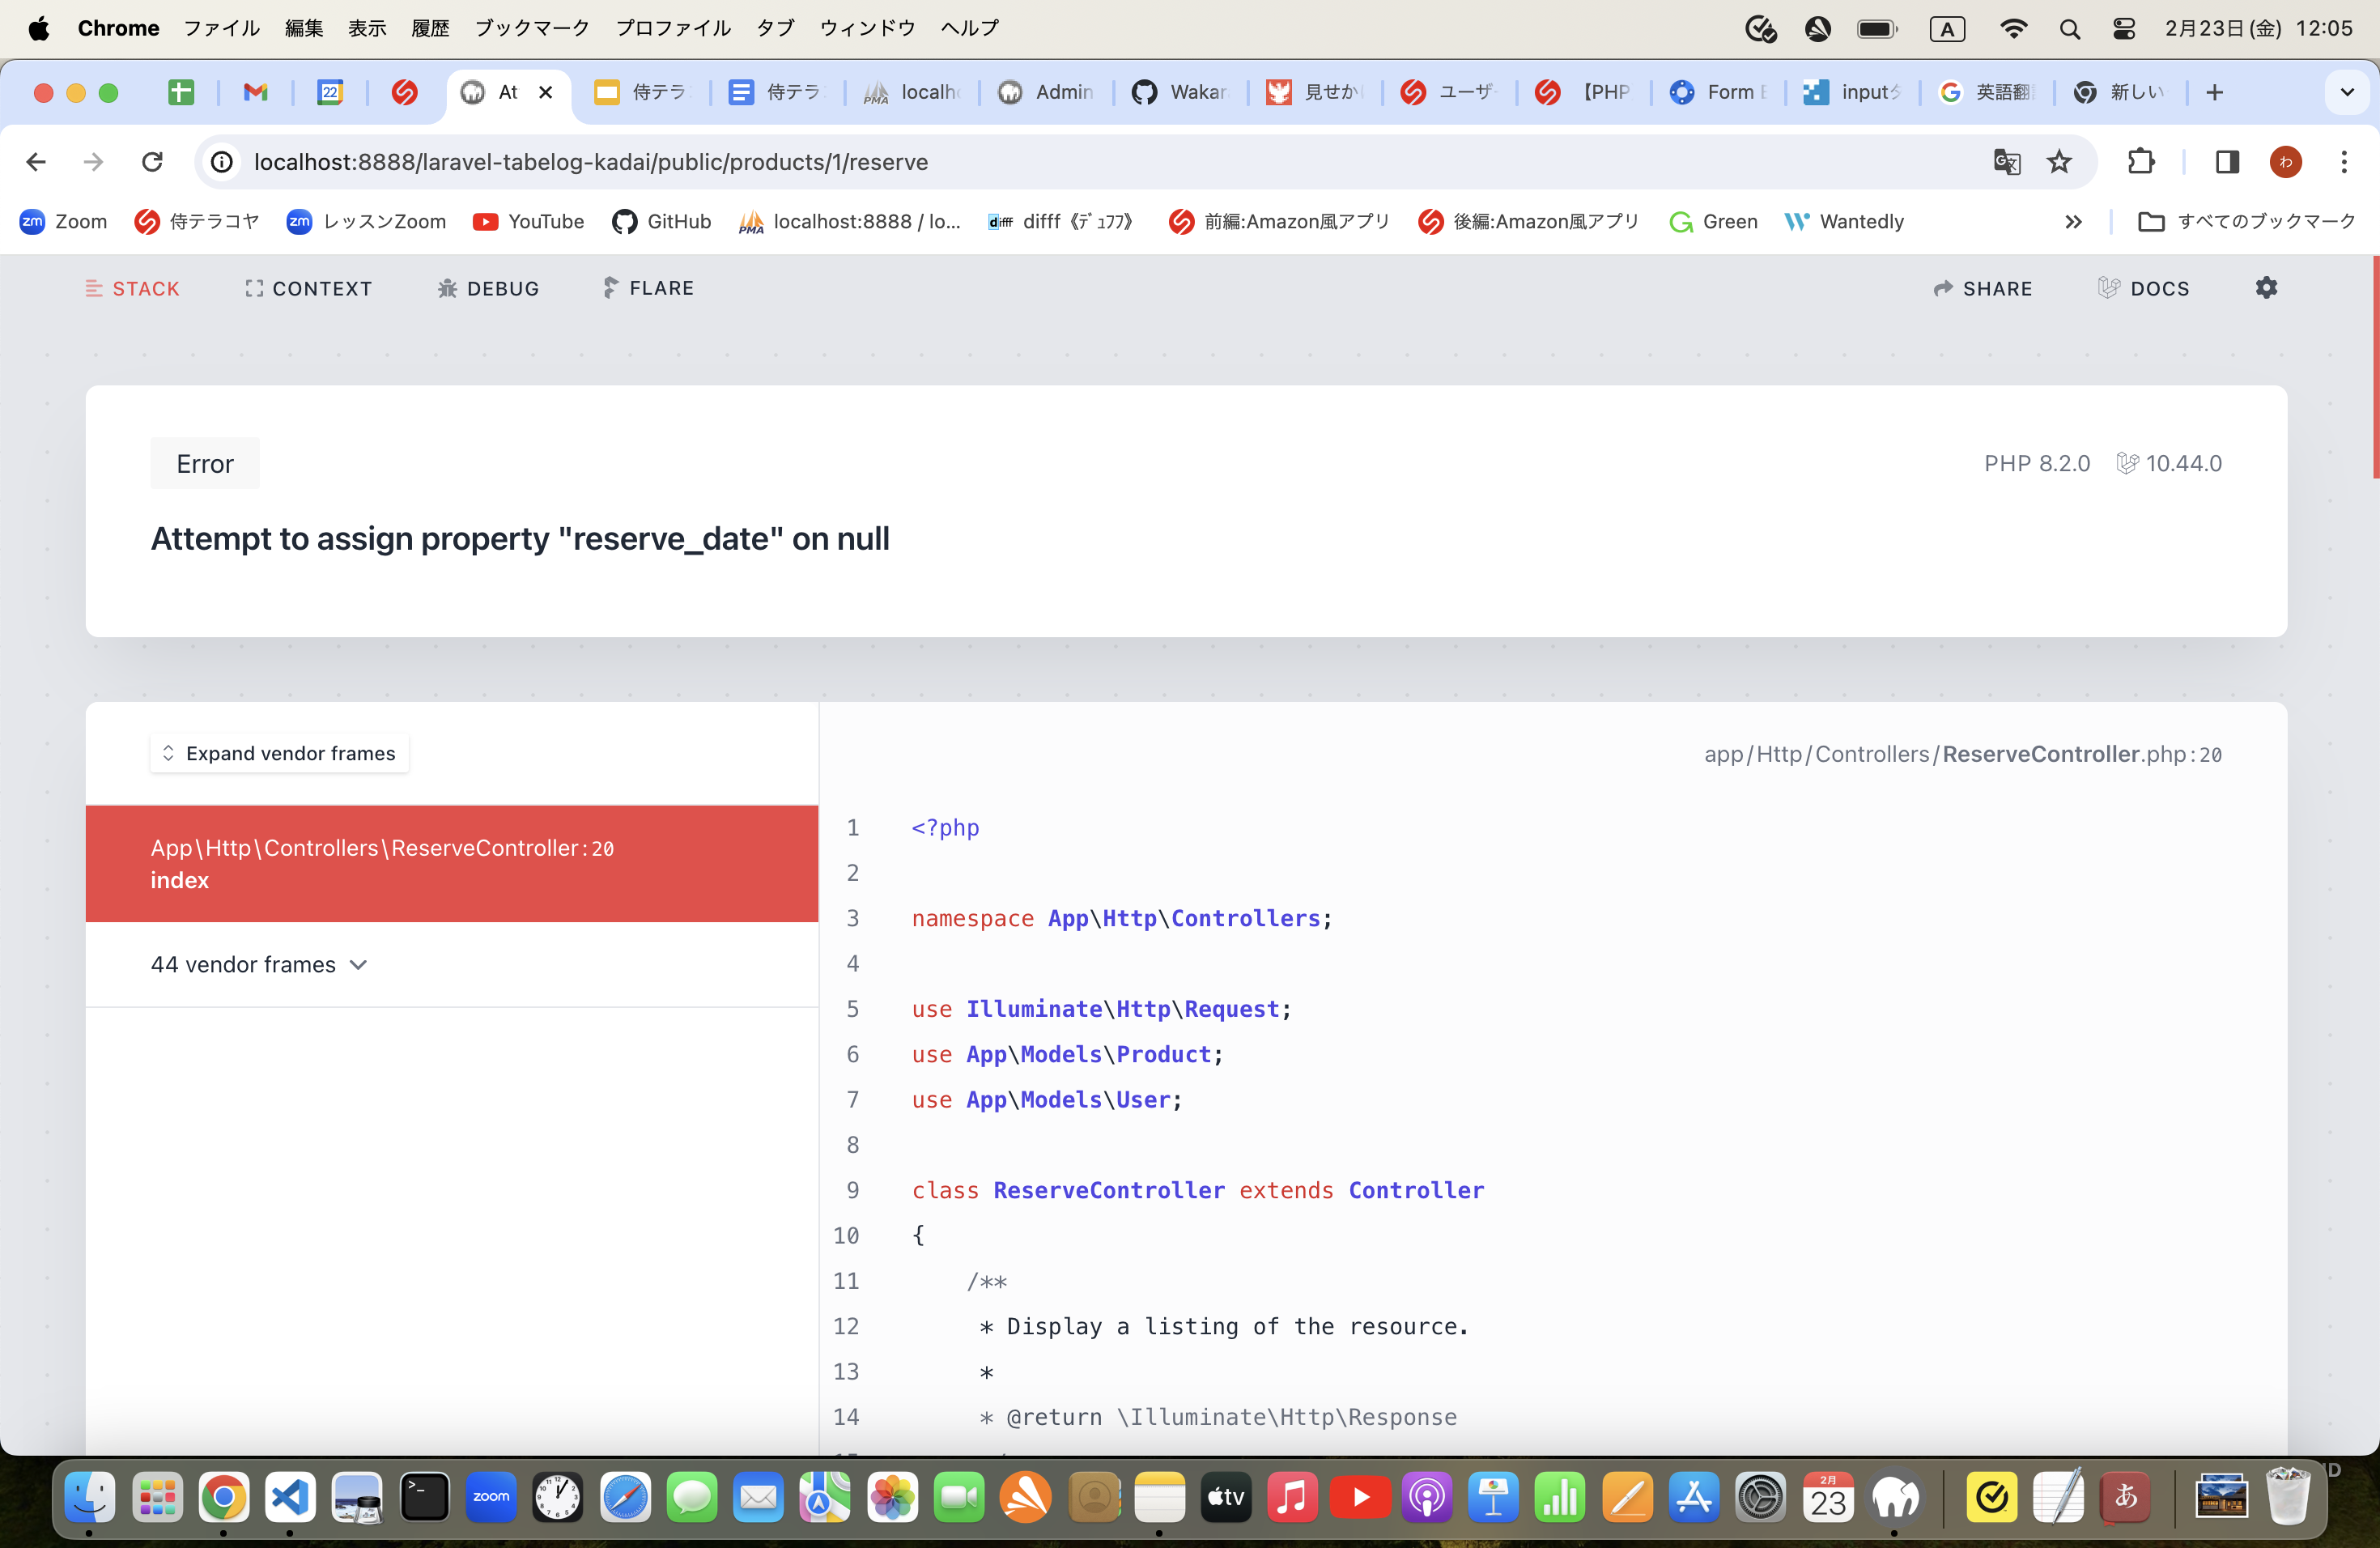Launch Visual Studio Code from the Dock
Screen dimensions: 2380x1548
coord(289,1497)
